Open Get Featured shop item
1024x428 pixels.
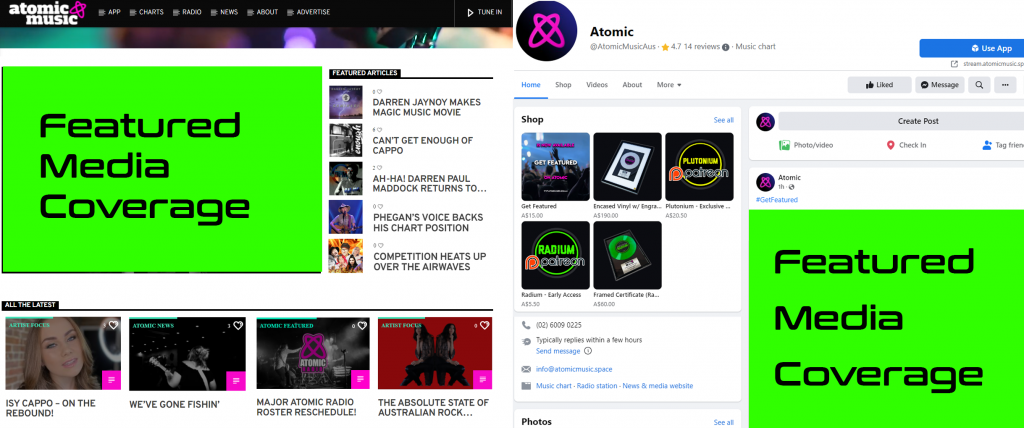click(x=556, y=167)
